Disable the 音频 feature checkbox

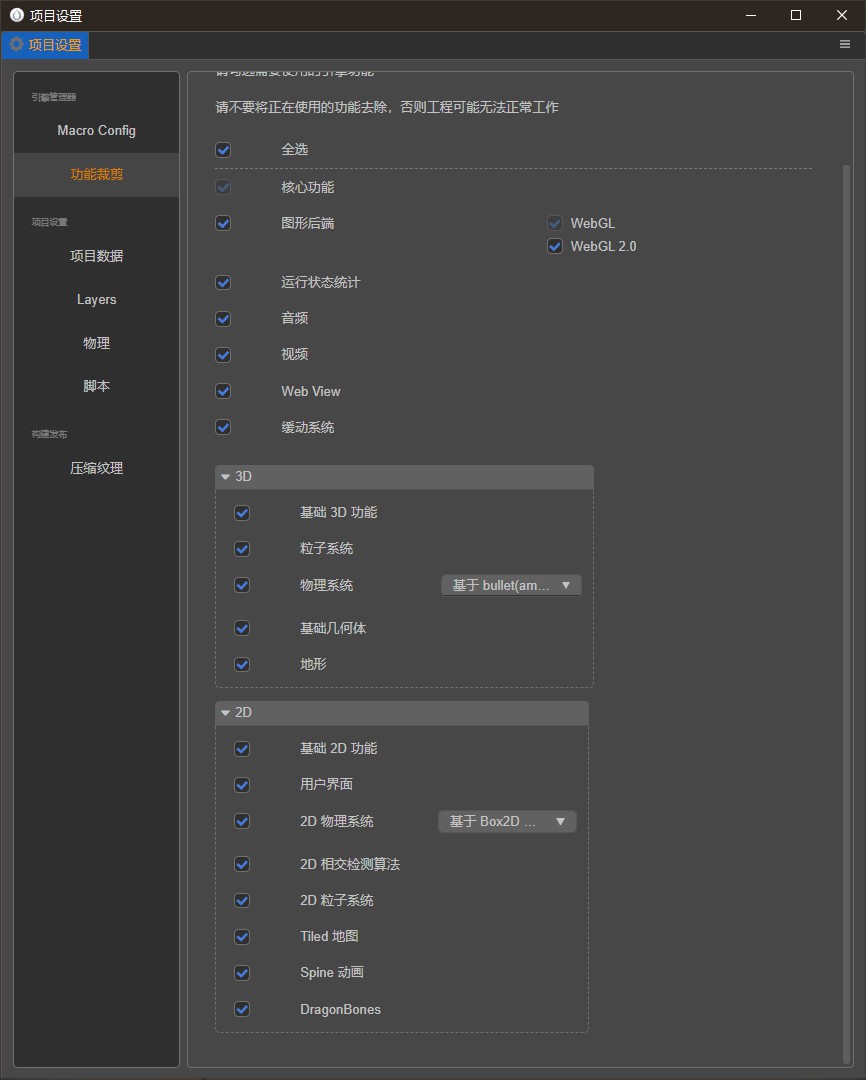coord(223,319)
